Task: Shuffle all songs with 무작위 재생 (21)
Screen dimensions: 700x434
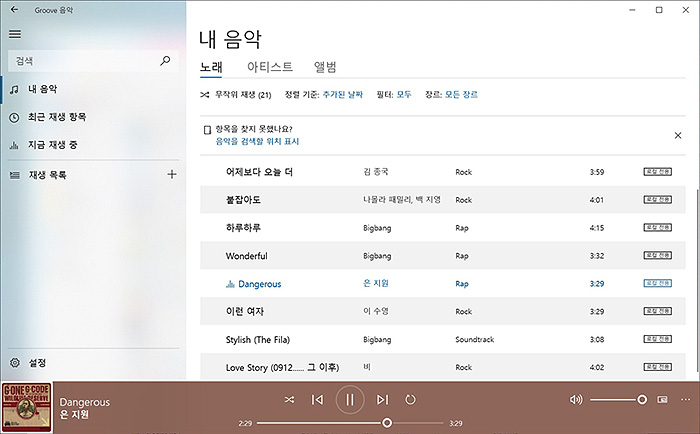Action: tap(236, 95)
